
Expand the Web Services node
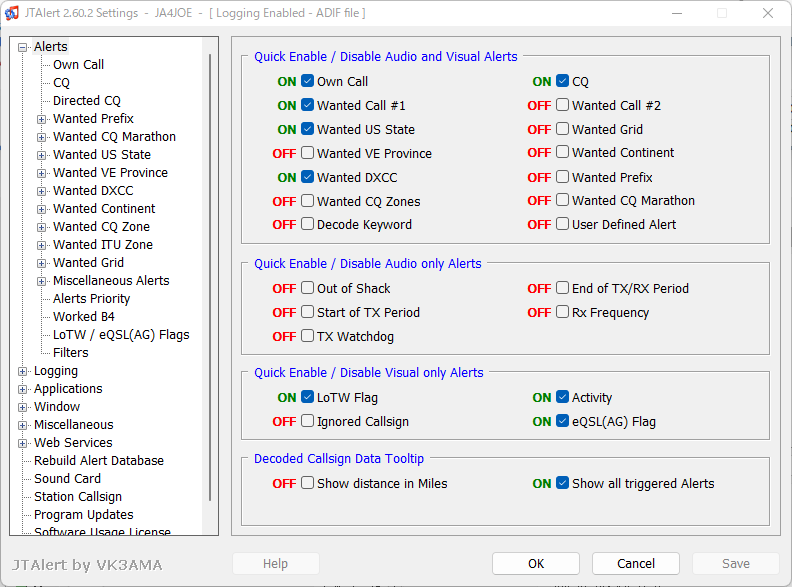click(x=22, y=444)
